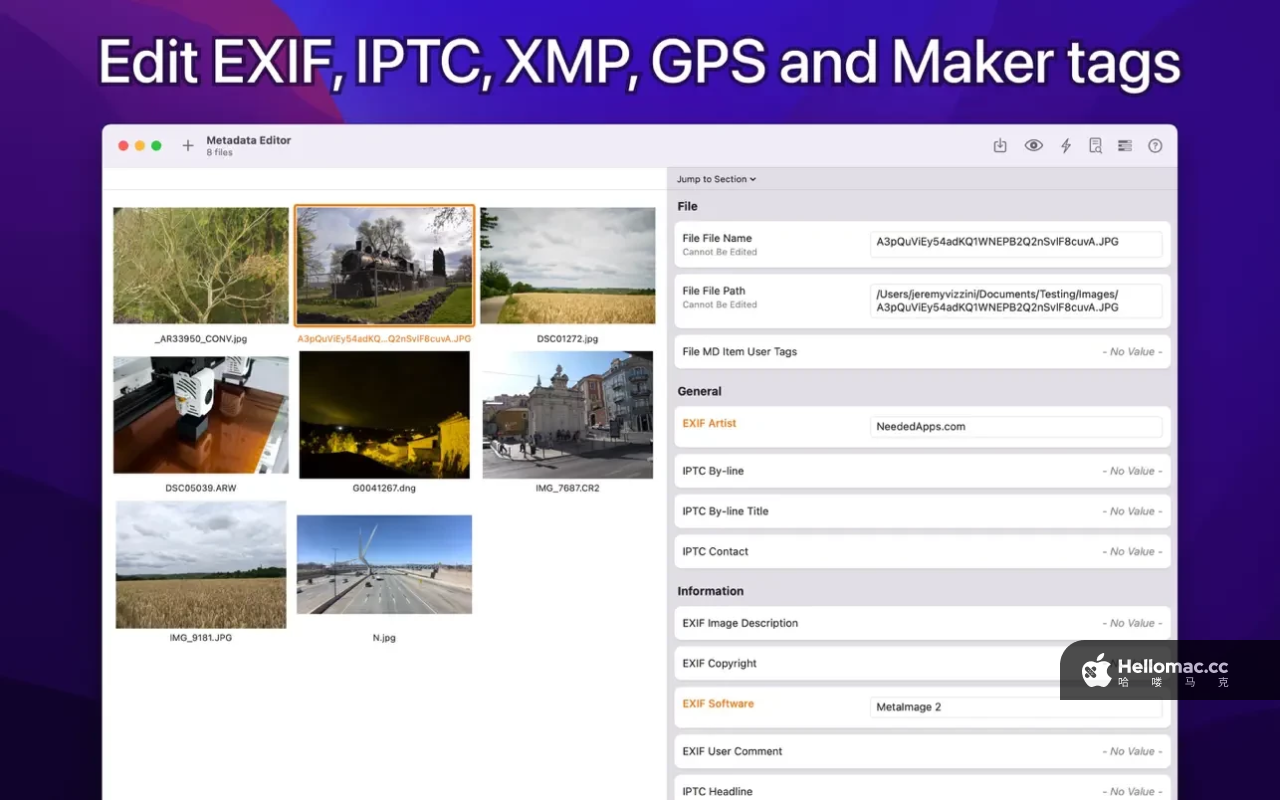Click the plus icon to add files
1280x800 pixels.
point(188,146)
